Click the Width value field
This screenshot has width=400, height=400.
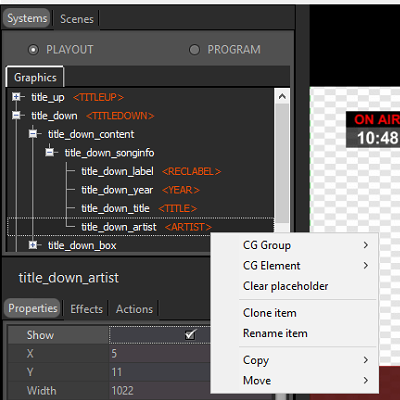coord(159,391)
